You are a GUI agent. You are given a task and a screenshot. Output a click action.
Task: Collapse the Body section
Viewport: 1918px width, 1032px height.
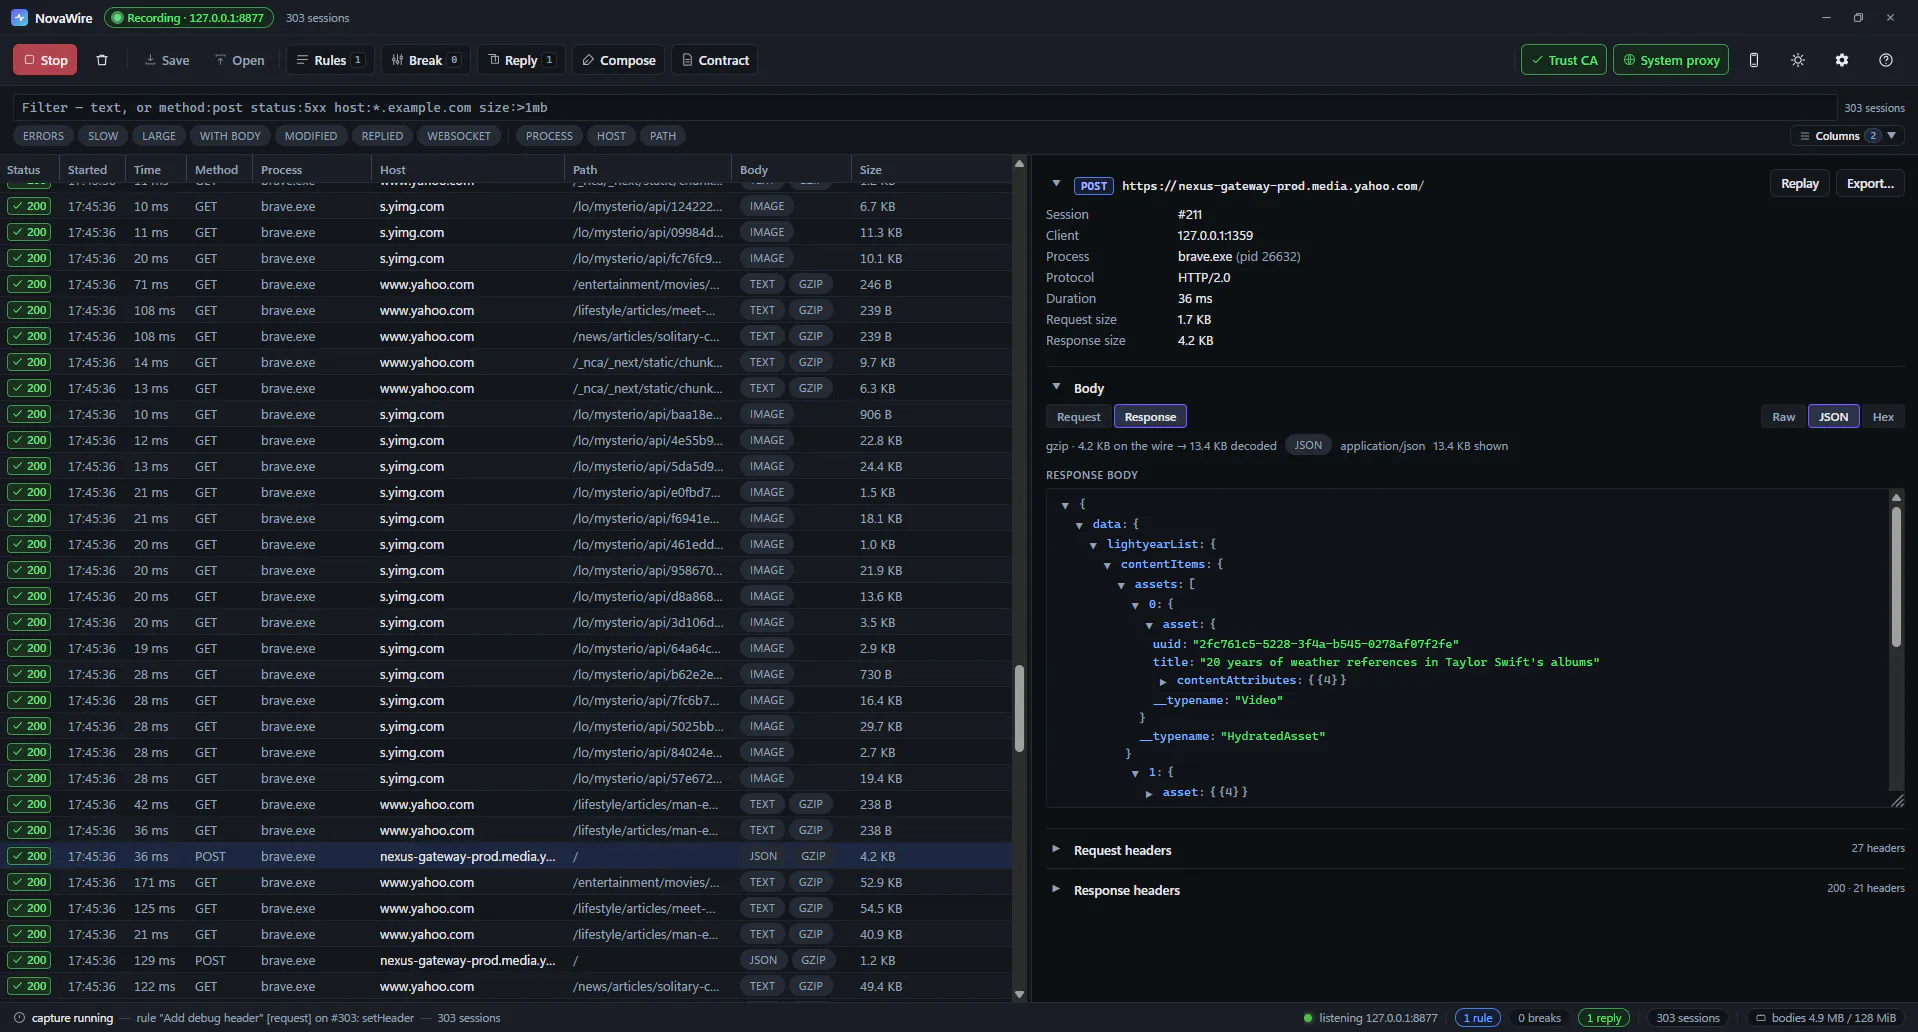click(1056, 387)
